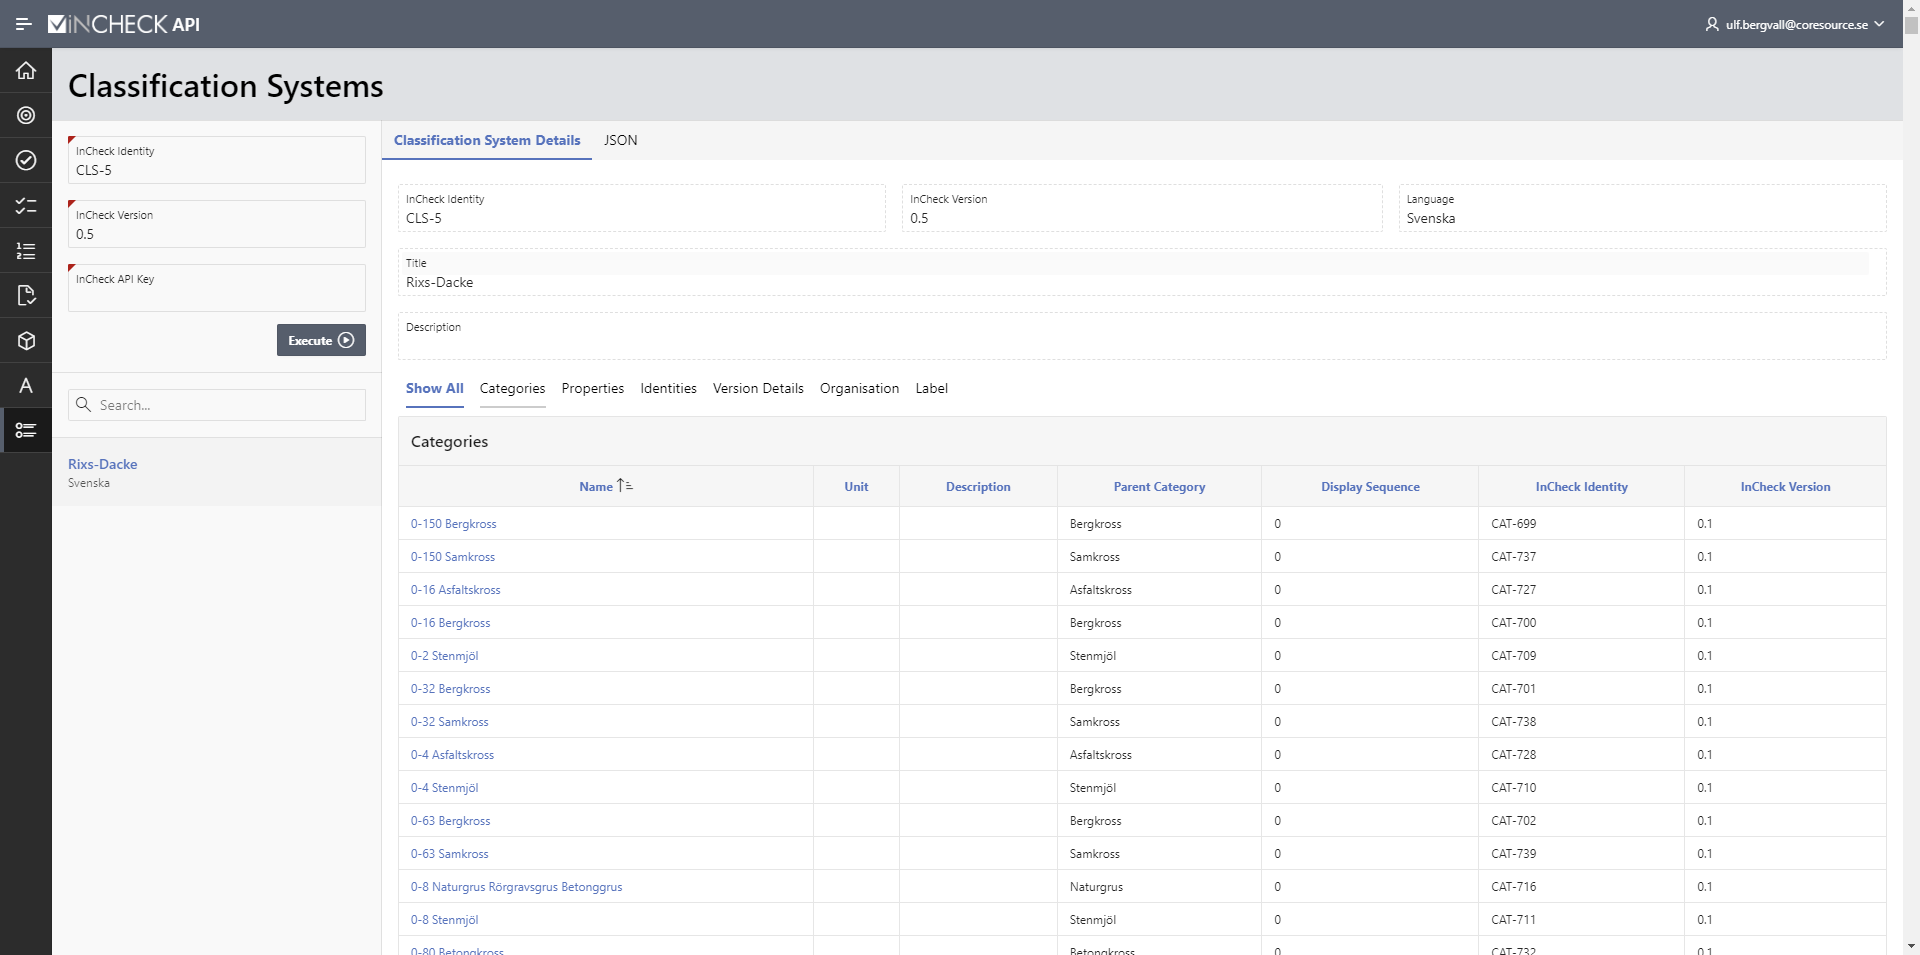Viewport: 1920px width, 955px height.
Task: Select the checklist sidebar icon
Action: click(x=26, y=206)
